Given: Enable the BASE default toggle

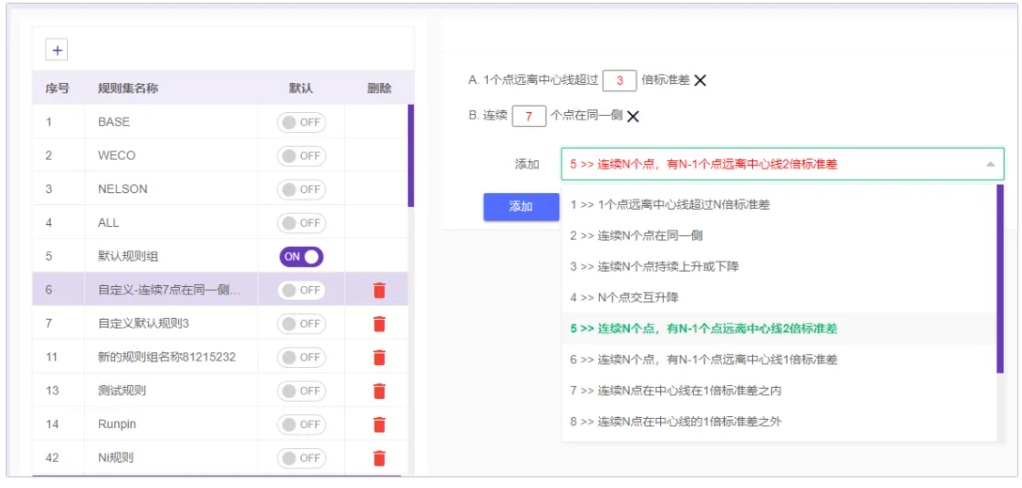Looking at the screenshot, I should tap(301, 122).
